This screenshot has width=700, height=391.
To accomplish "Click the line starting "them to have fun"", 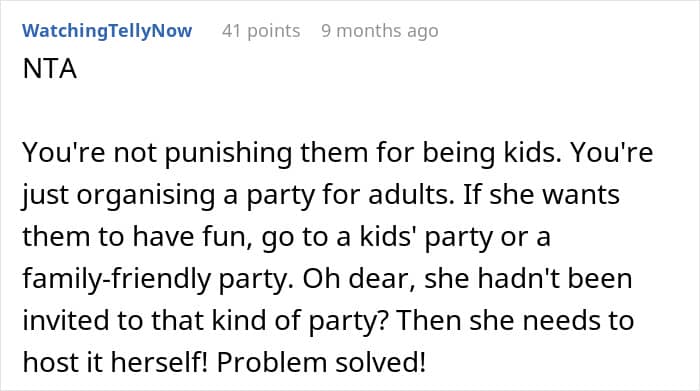I will pos(286,237).
